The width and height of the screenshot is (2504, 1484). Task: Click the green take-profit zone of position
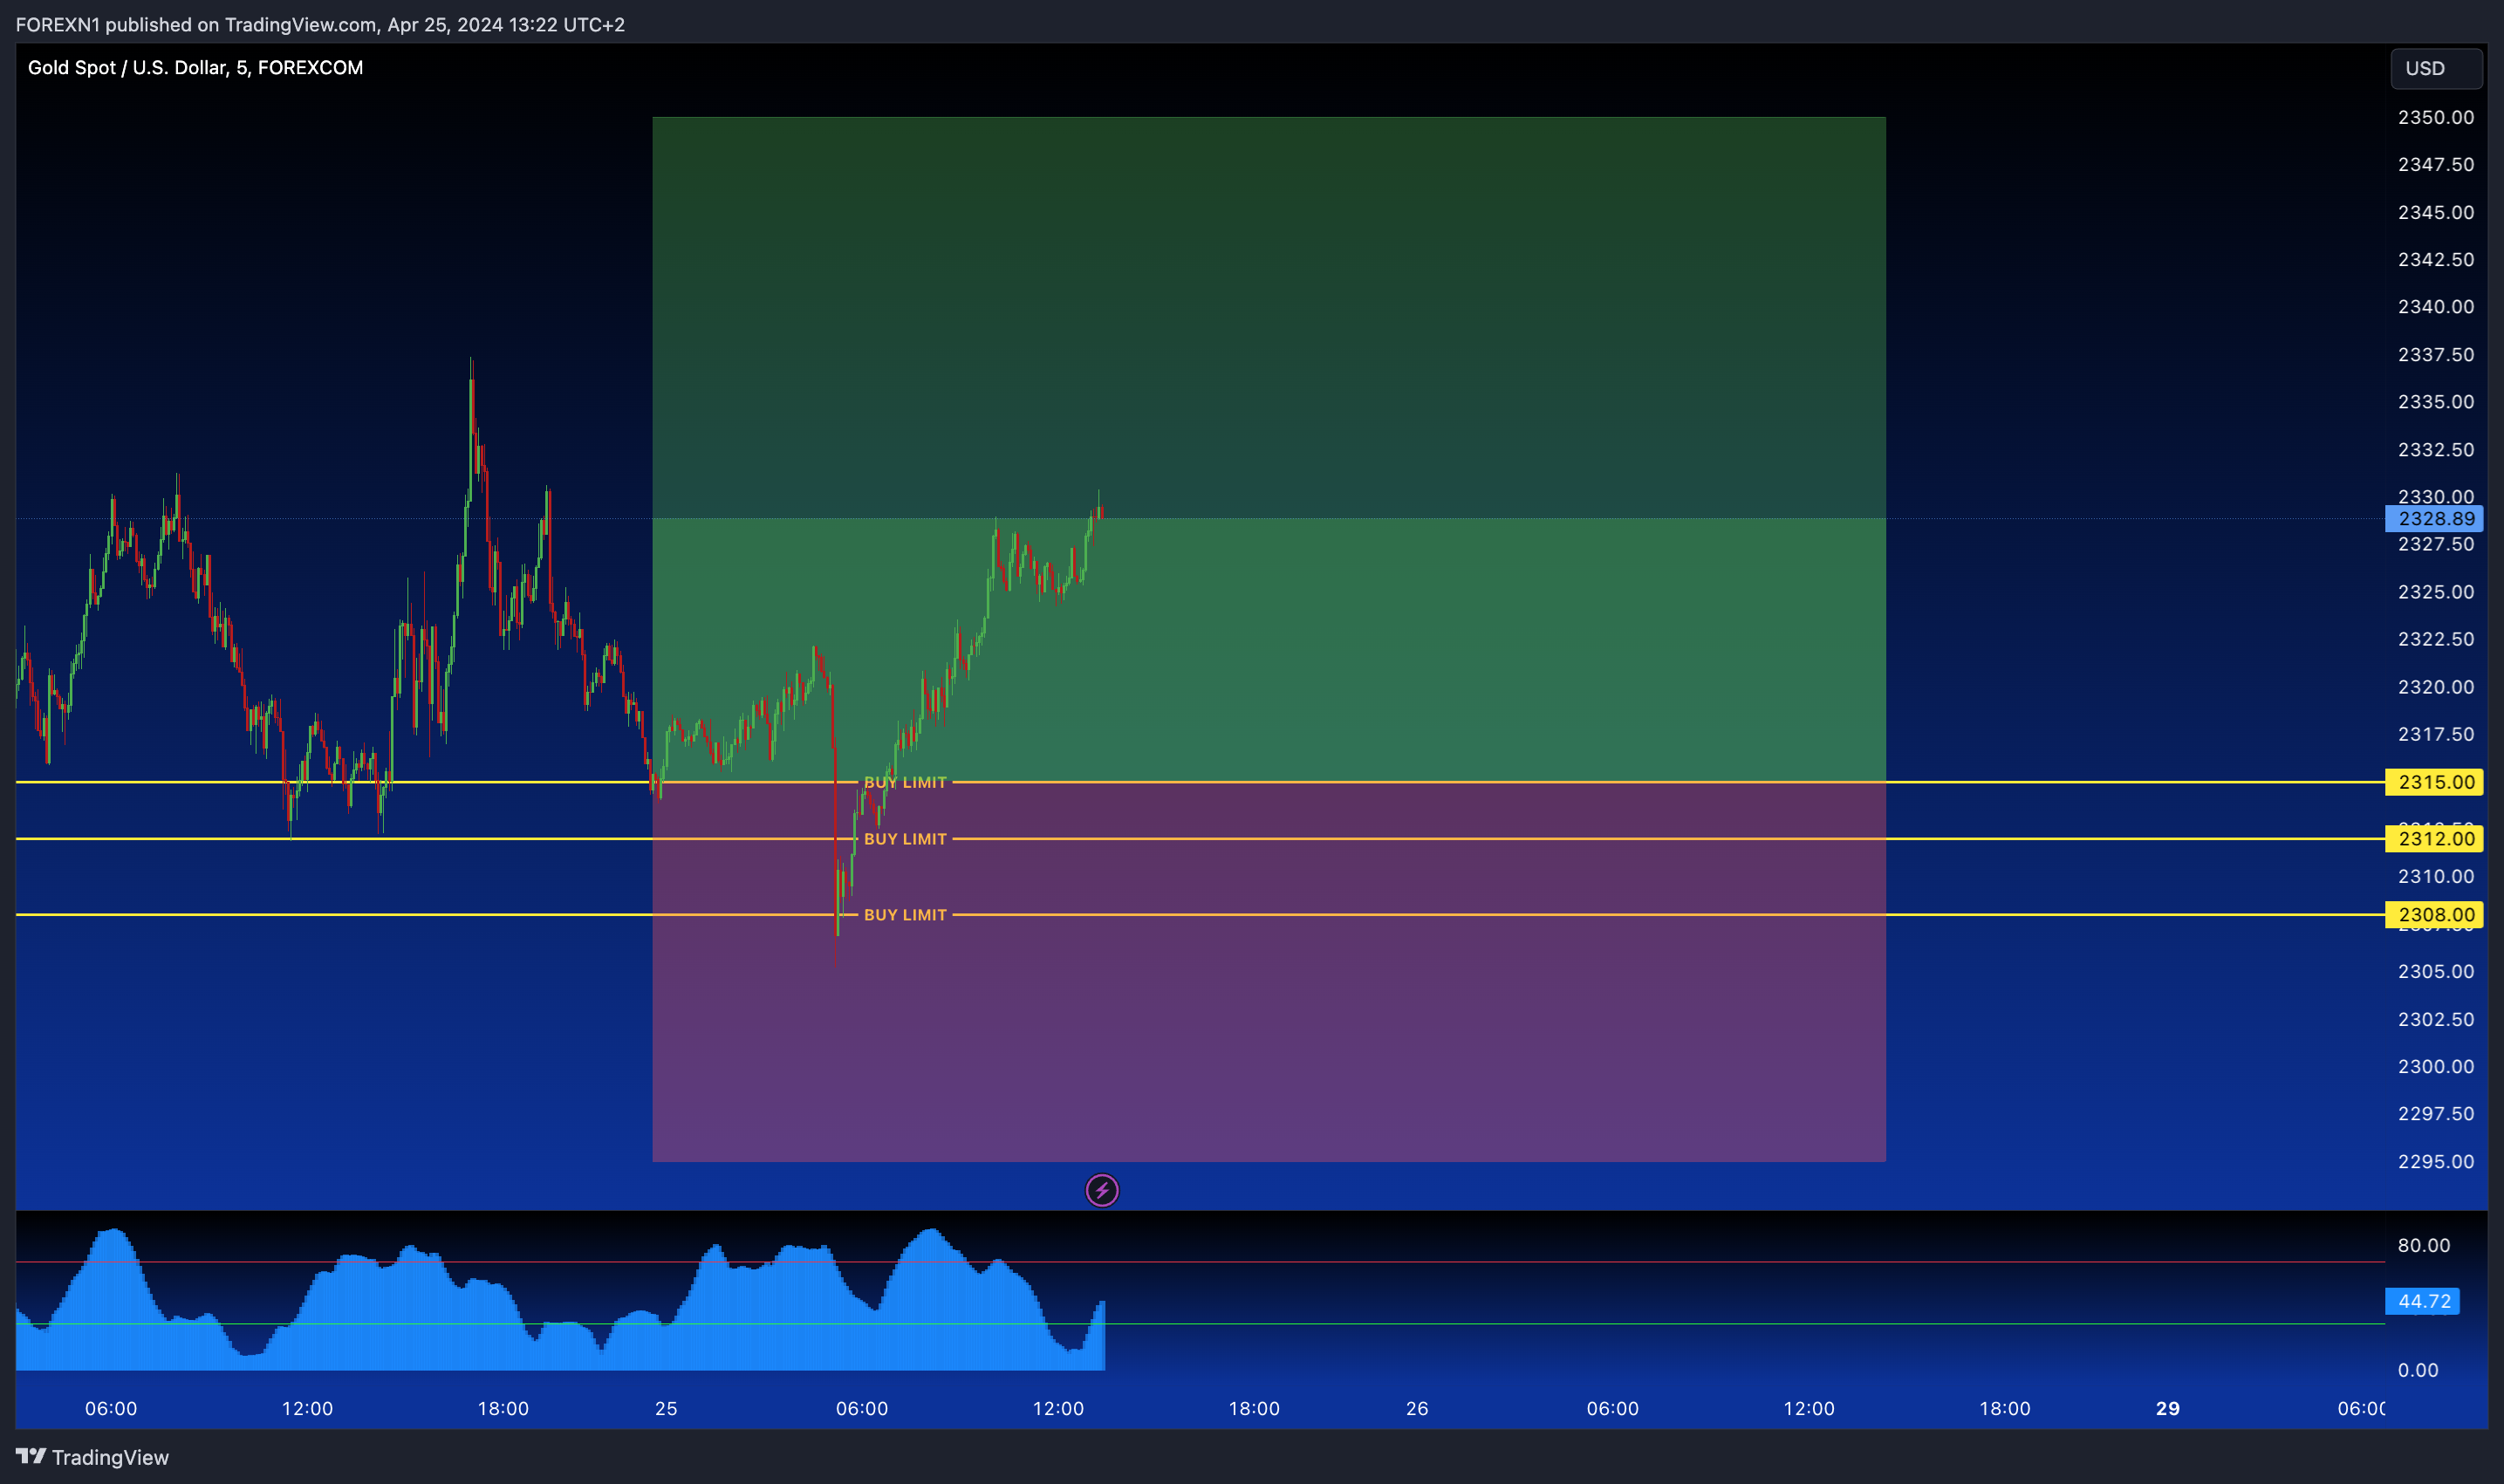(1268, 449)
